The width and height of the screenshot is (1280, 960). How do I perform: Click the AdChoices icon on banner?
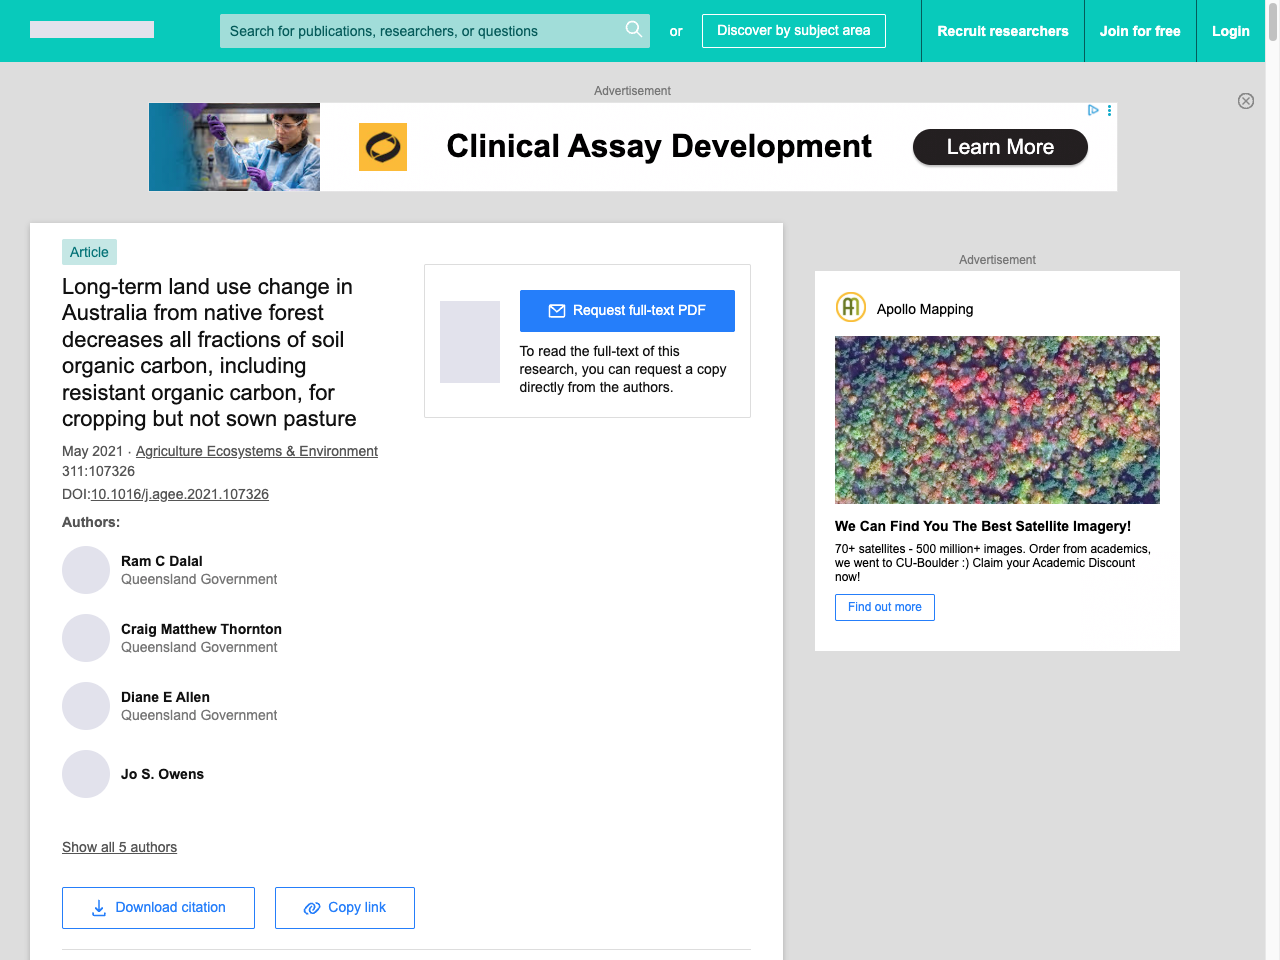coord(1093,110)
